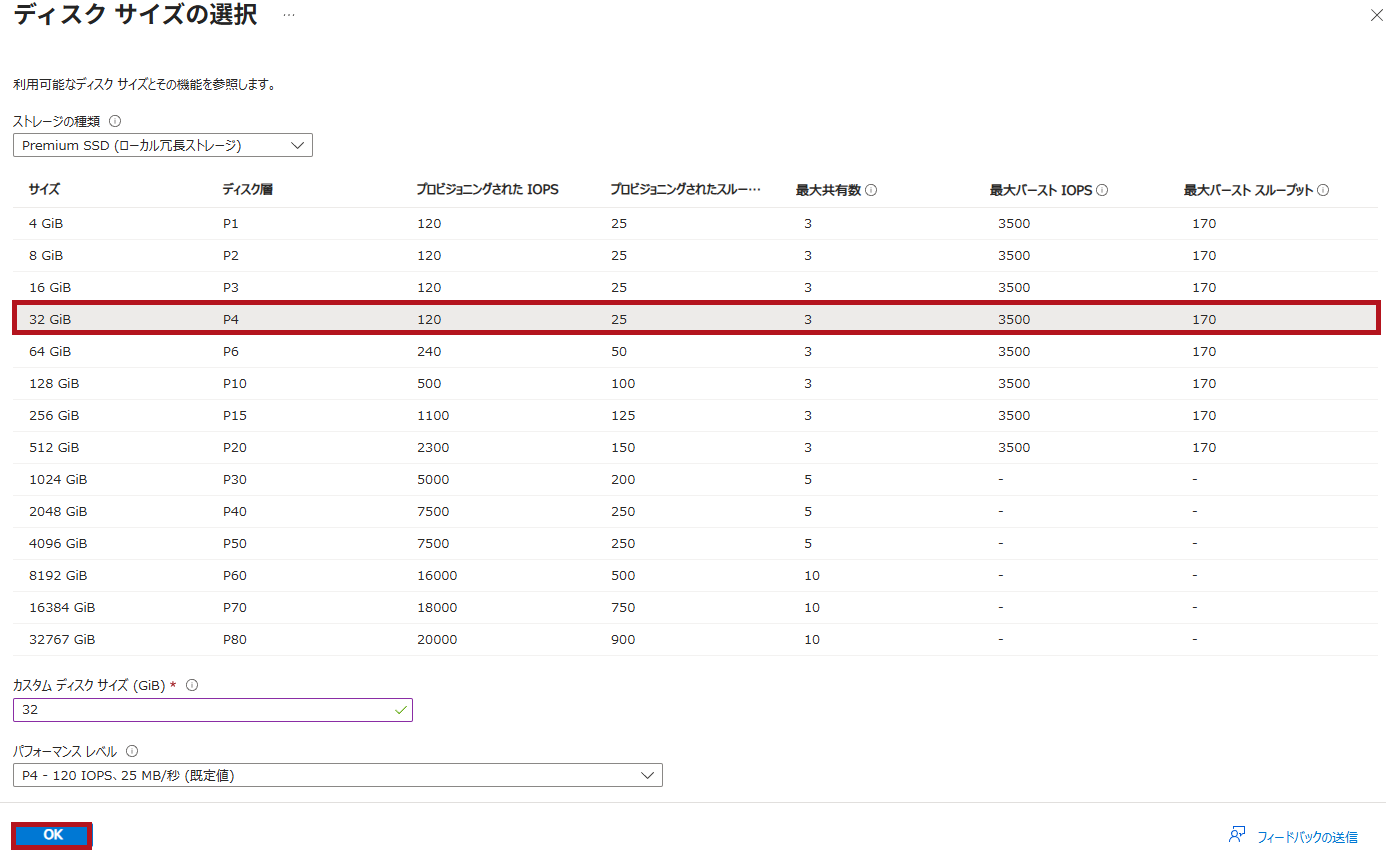The width and height of the screenshot is (1386, 855).
Task: Click info icon beside 最大共有数 header
Action: point(871,190)
